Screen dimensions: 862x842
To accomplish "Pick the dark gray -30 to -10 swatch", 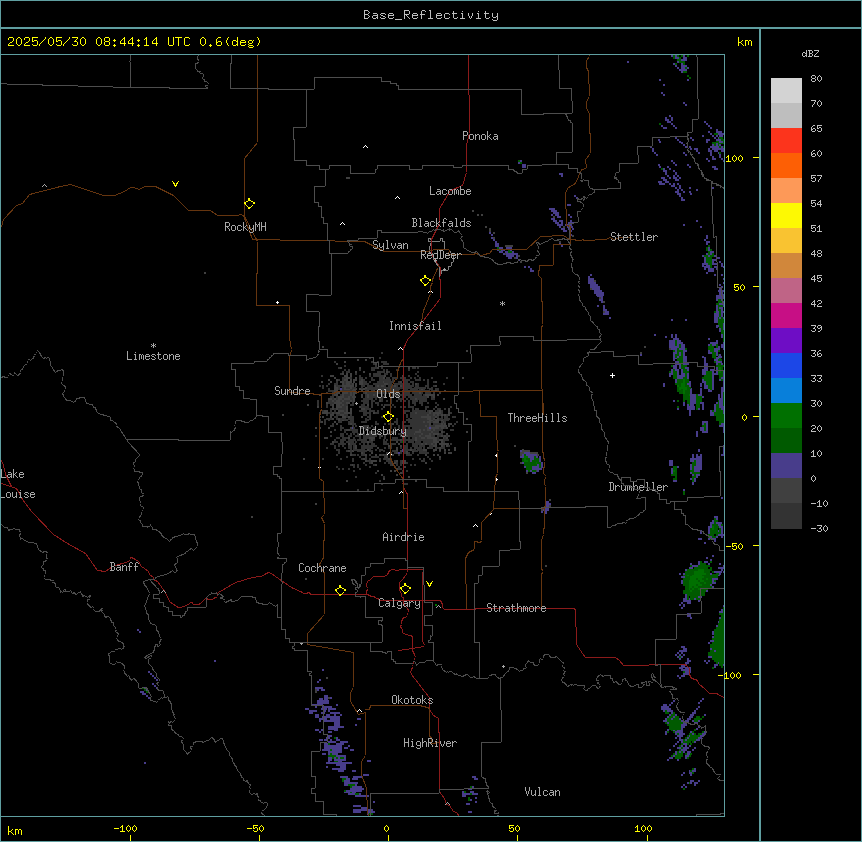I will (x=786, y=516).
